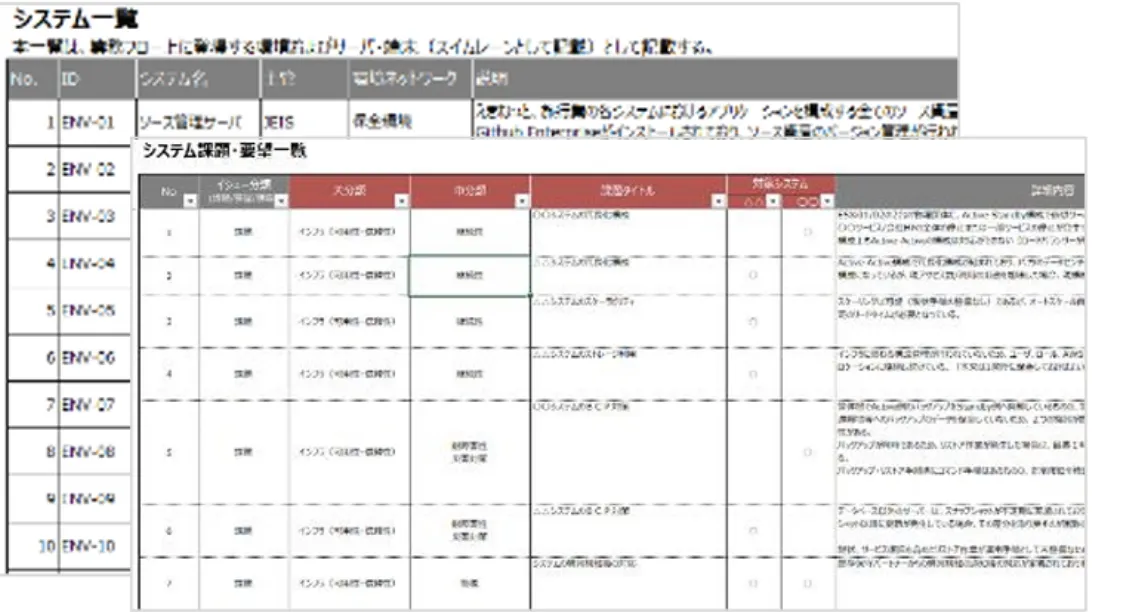Viewport: 1140px width, 612px height.
Task: Select the ENV-08 ID cell
Action: click(95, 451)
